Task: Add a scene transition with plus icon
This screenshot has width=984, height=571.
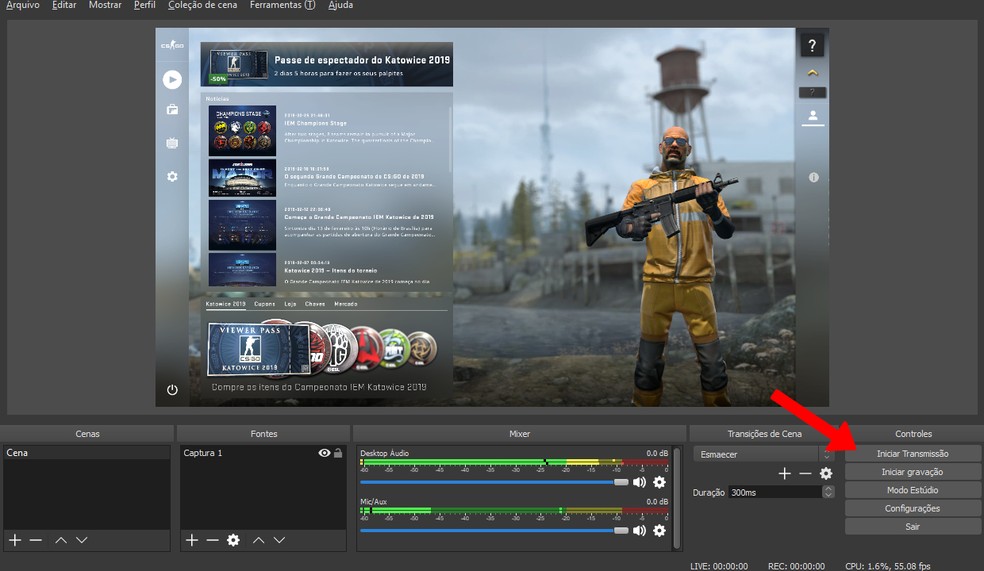Action: pyautogui.click(x=784, y=473)
